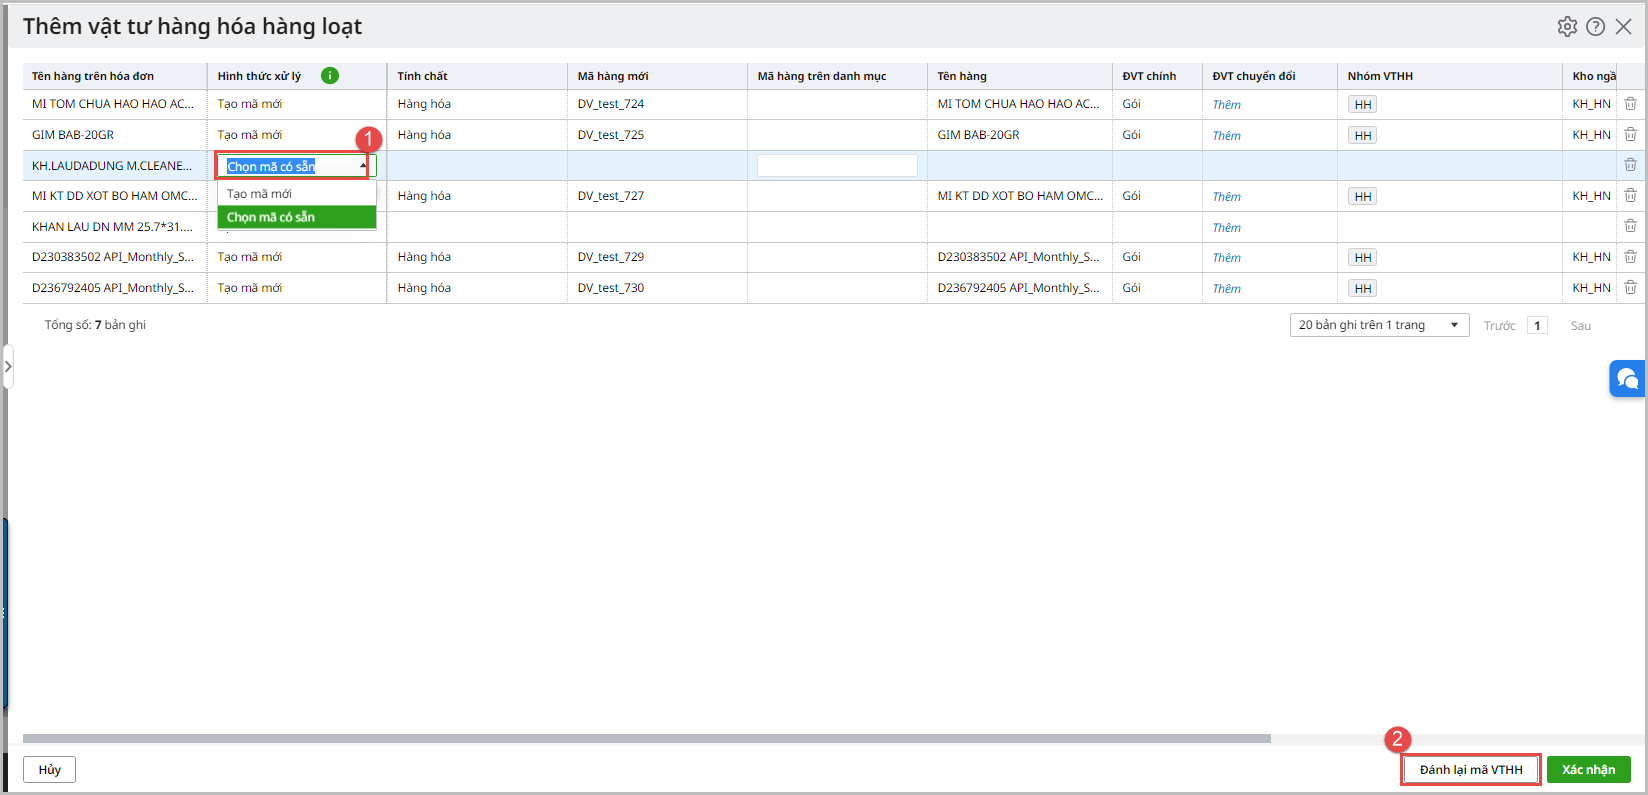Open the settings gear icon
The width and height of the screenshot is (1648, 795).
point(1567,27)
